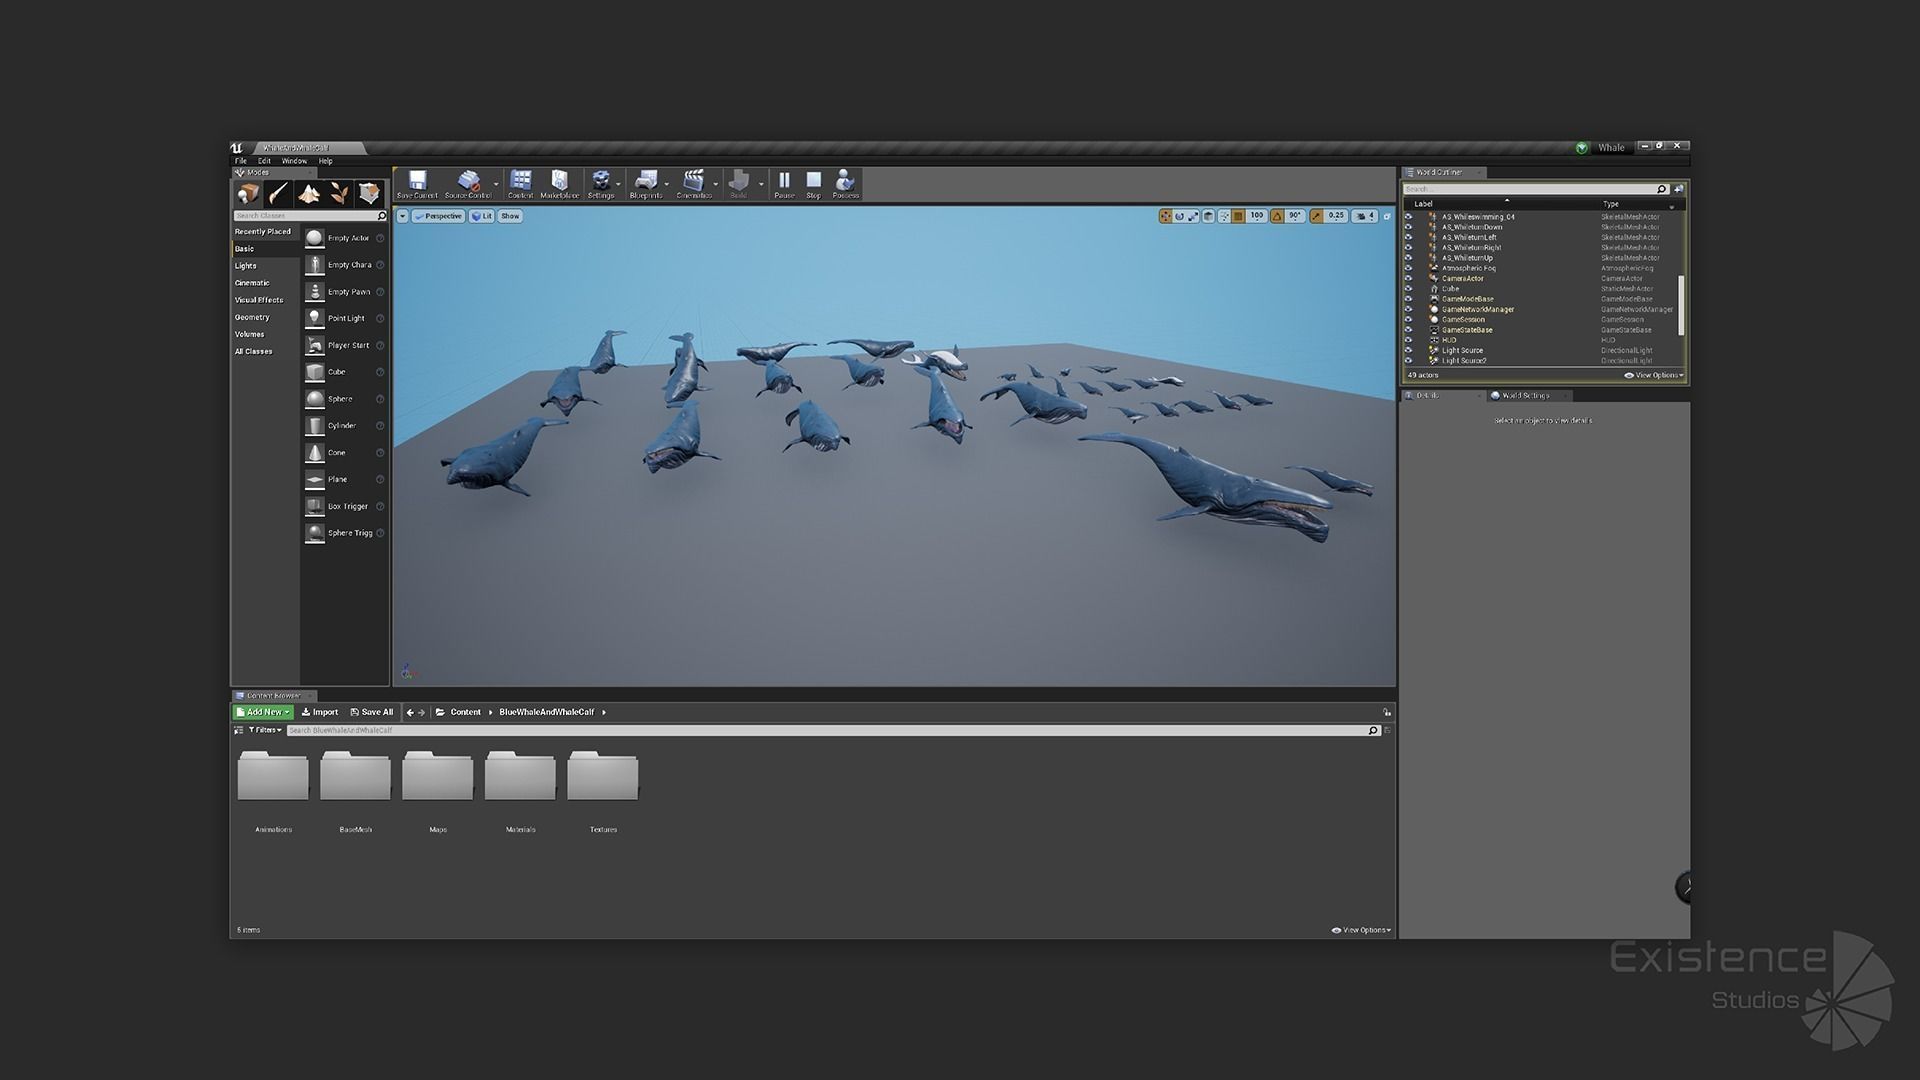Toggle visibility of the AtmosphericFog actor

click(x=1408, y=268)
